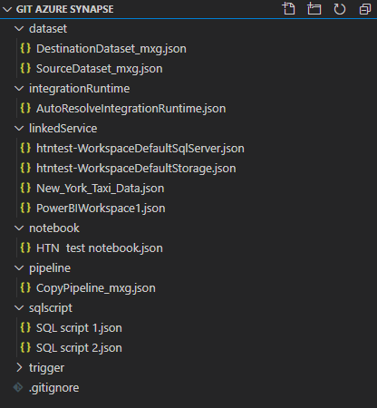Collapse the pipeline folder chevron
The image size is (377, 408).
click(x=19, y=268)
